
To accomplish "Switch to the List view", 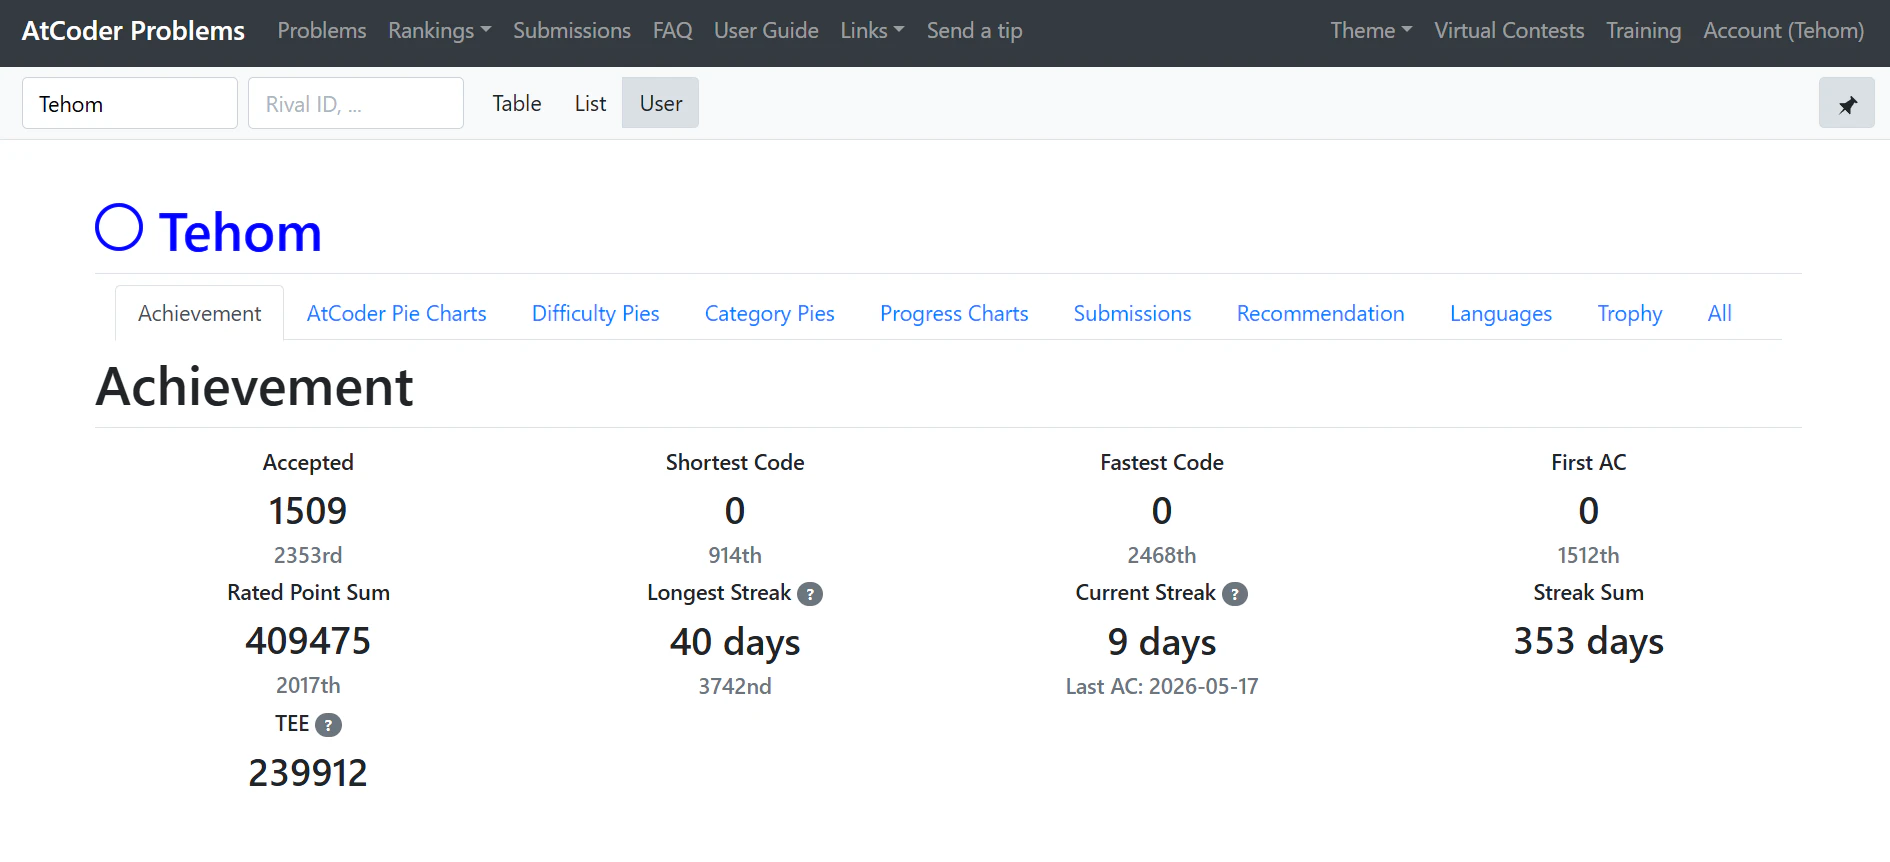I will 590,103.
